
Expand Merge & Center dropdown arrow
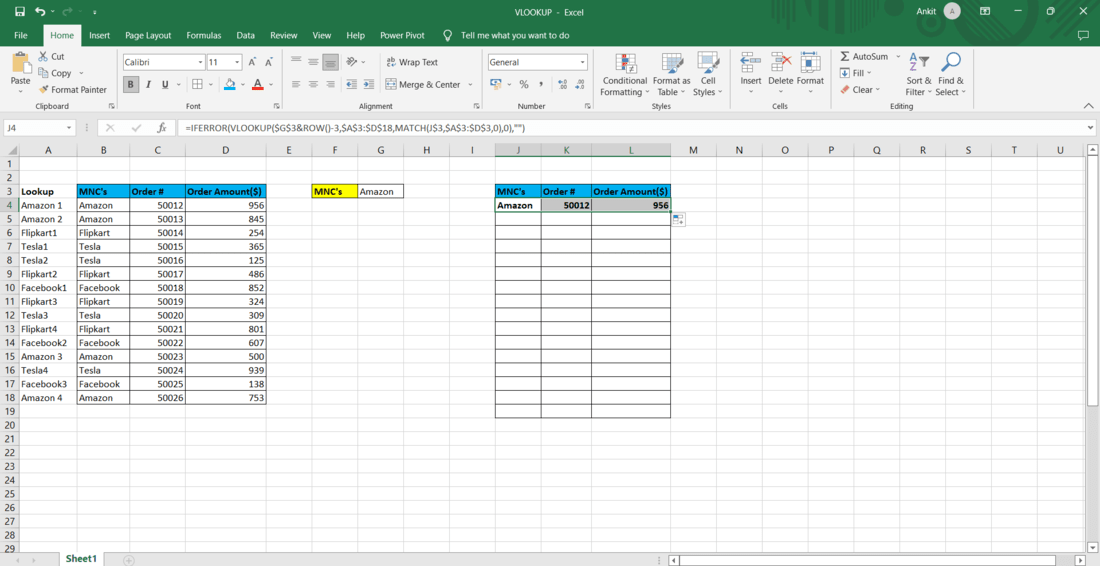[x=470, y=85]
